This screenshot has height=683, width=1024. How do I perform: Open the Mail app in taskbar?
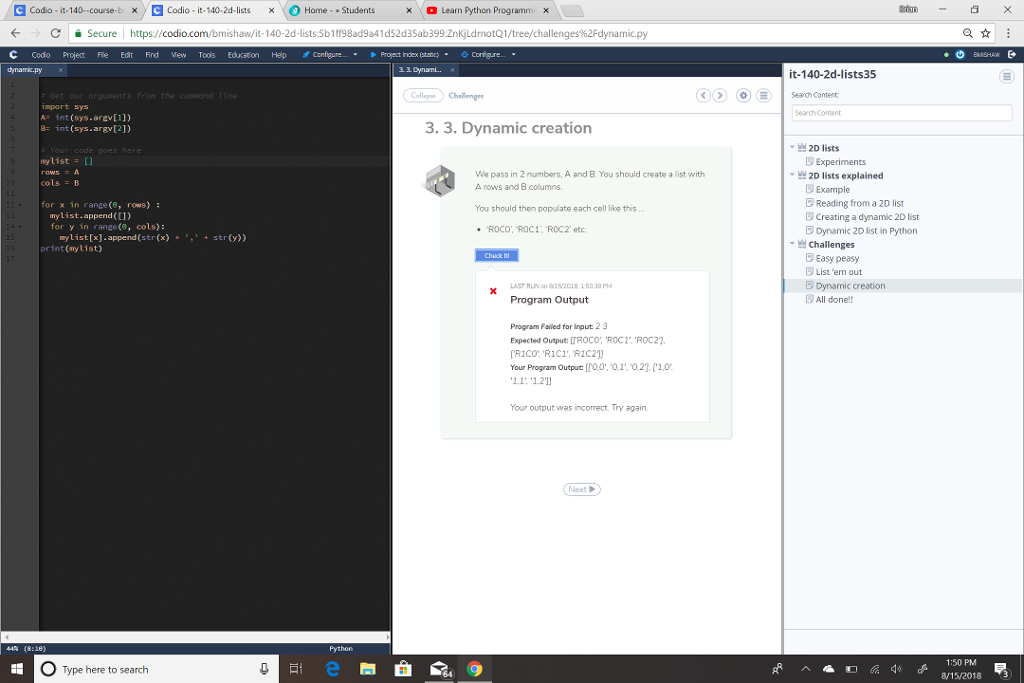(440, 669)
